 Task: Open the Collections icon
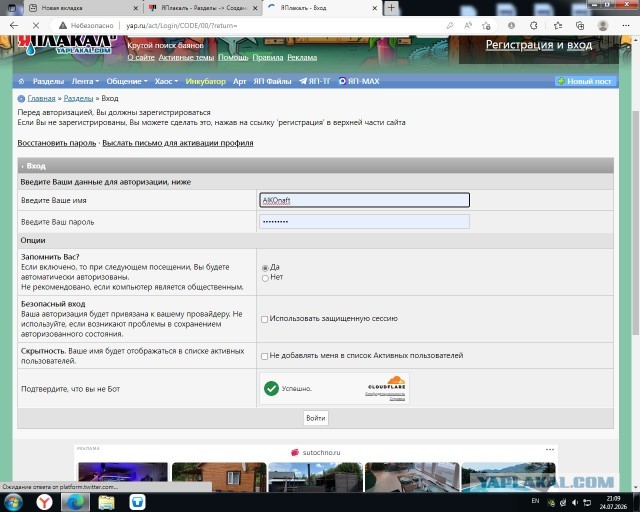click(x=580, y=25)
